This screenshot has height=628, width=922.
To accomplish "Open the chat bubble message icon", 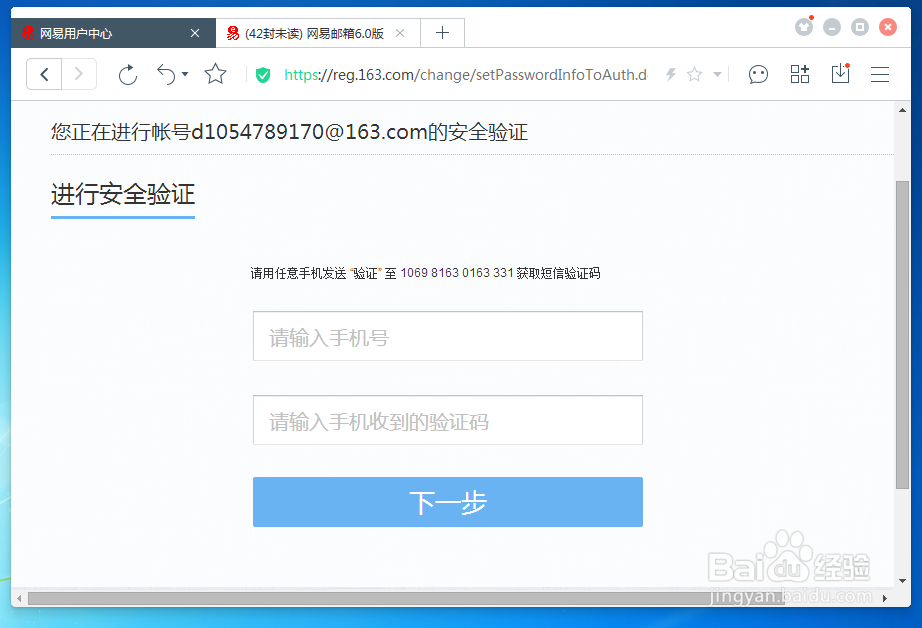I will [x=758, y=75].
